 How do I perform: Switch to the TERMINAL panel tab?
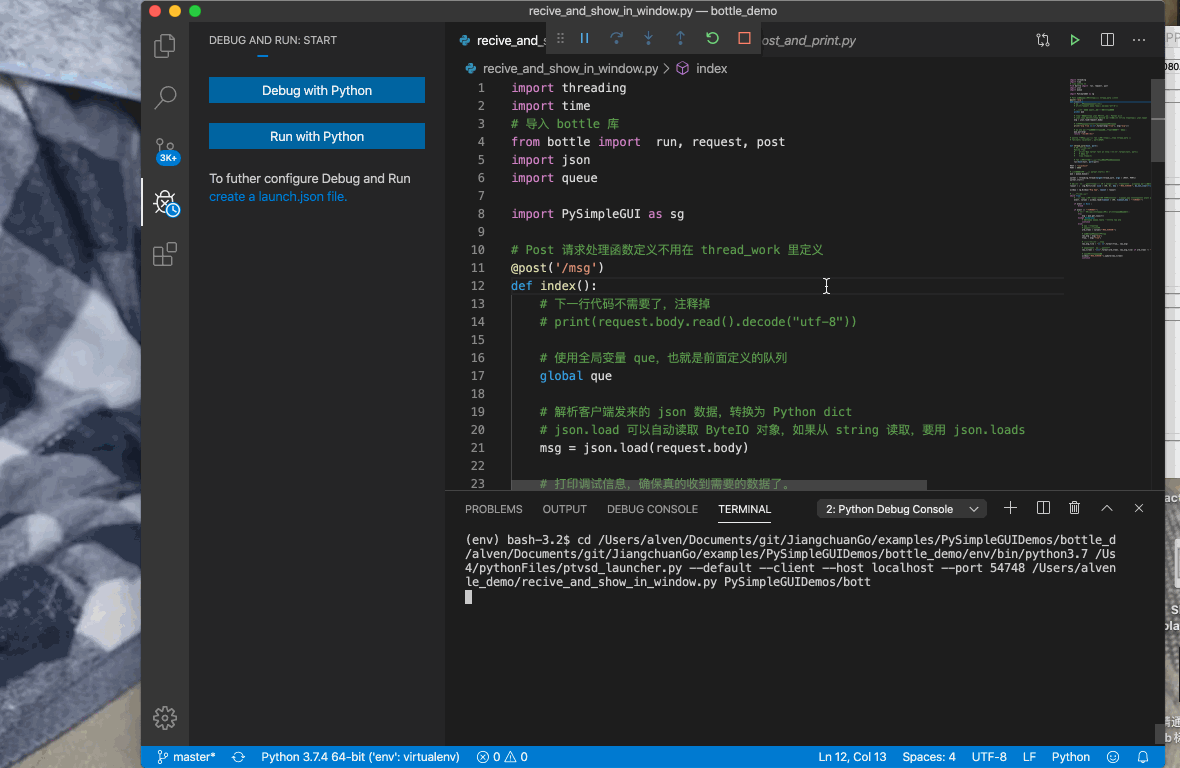pyautogui.click(x=744, y=509)
